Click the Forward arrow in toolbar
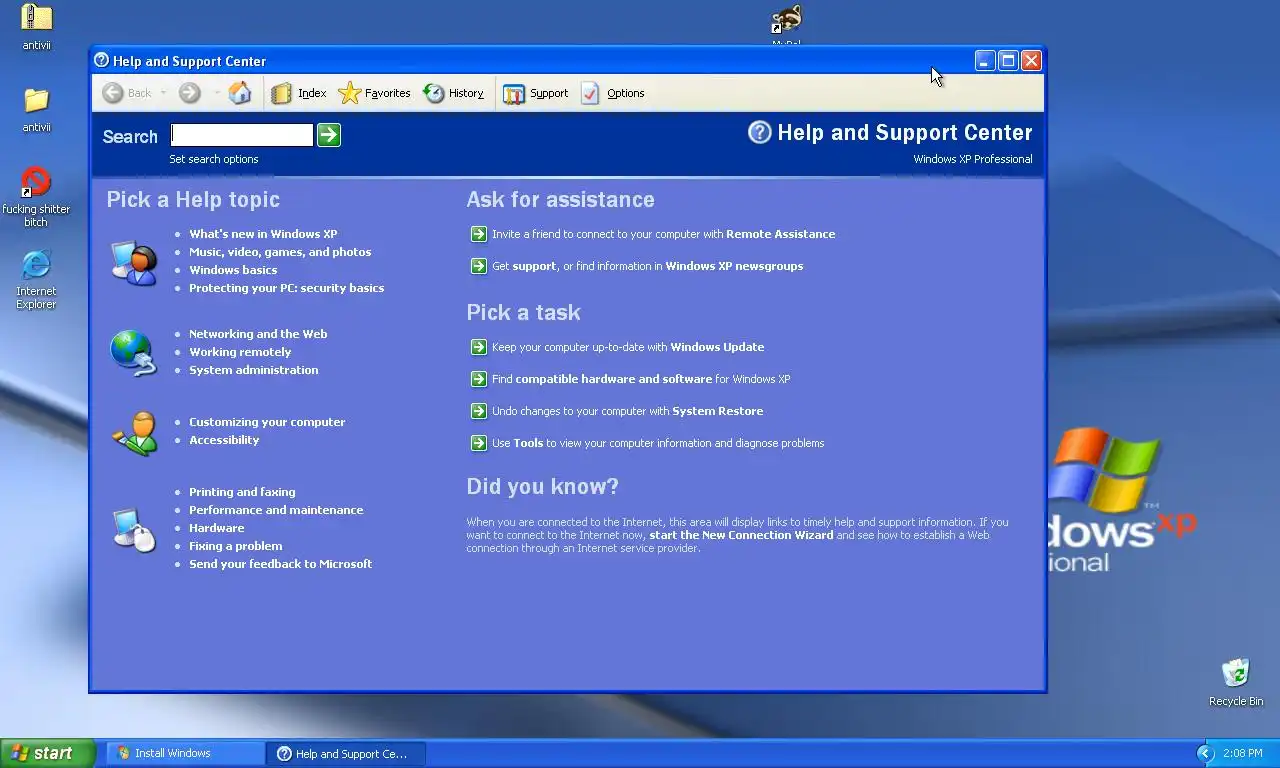This screenshot has width=1280, height=768. [189, 93]
